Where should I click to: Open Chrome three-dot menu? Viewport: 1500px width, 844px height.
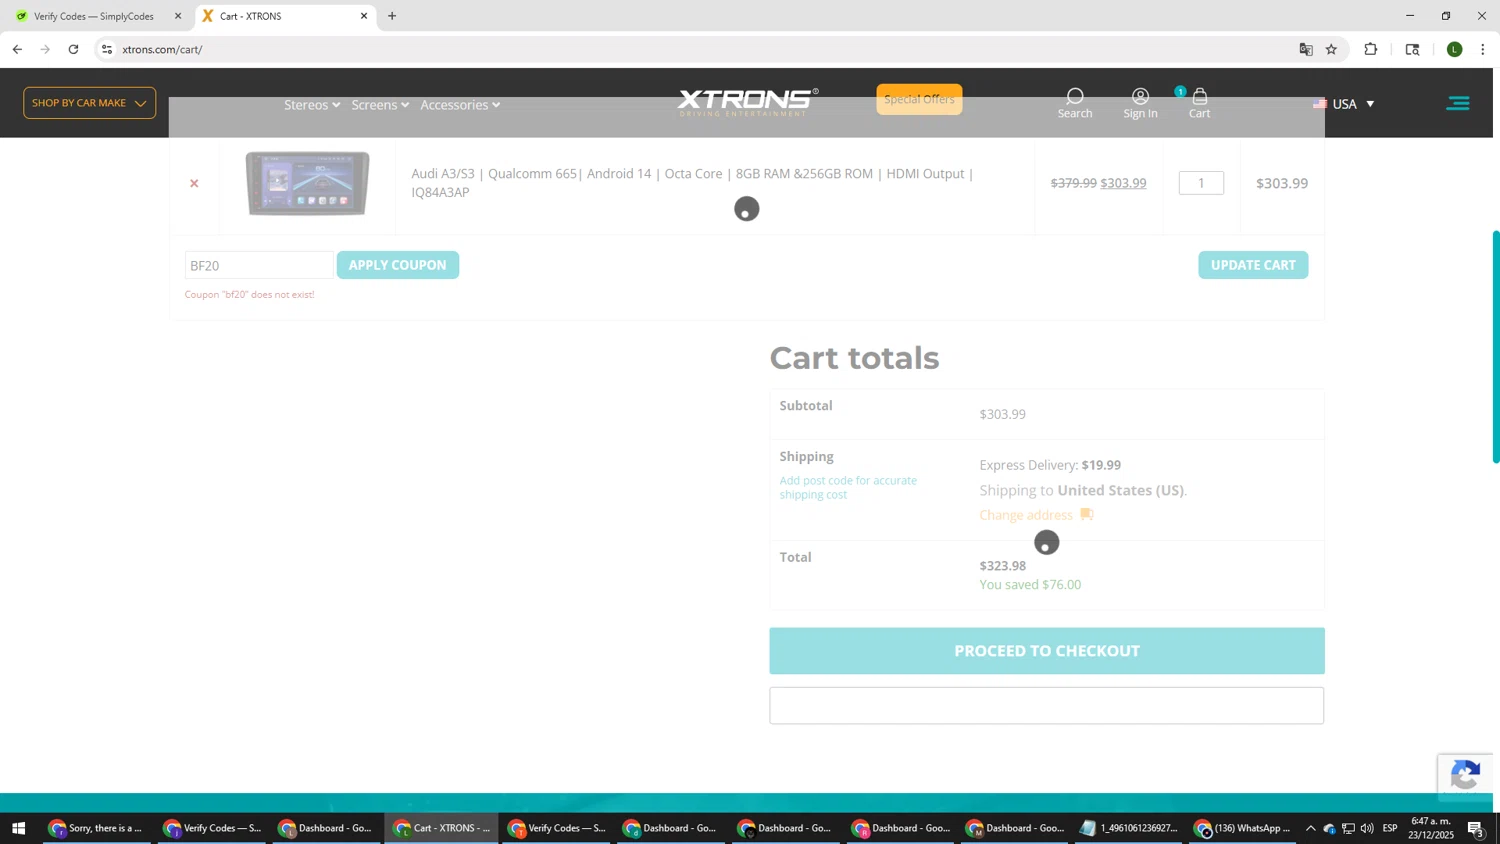click(x=1482, y=49)
